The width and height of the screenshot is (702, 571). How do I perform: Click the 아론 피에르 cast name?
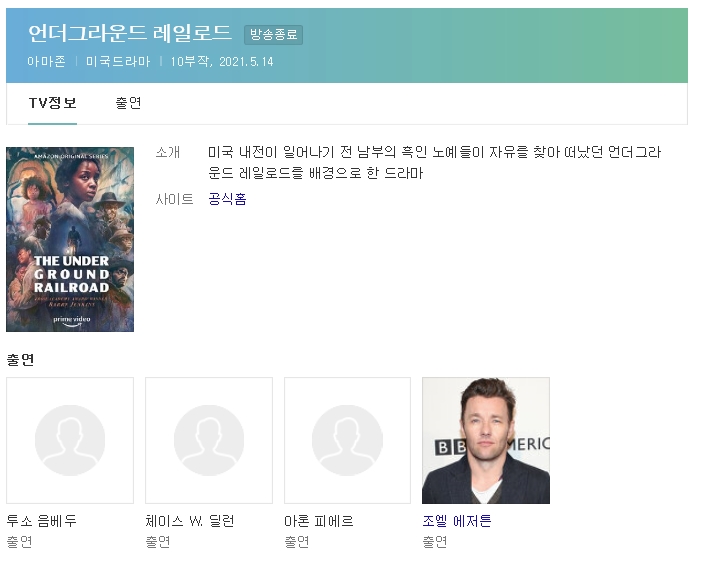point(319,521)
